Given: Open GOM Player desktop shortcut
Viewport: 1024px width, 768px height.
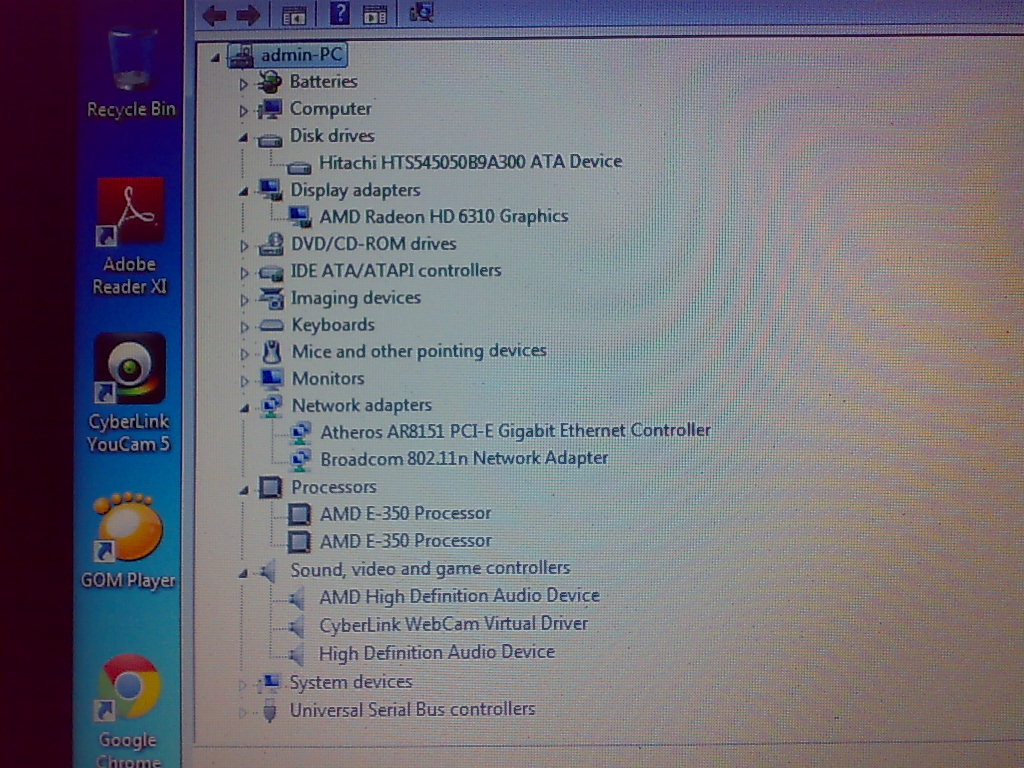Looking at the screenshot, I should coord(128,541).
